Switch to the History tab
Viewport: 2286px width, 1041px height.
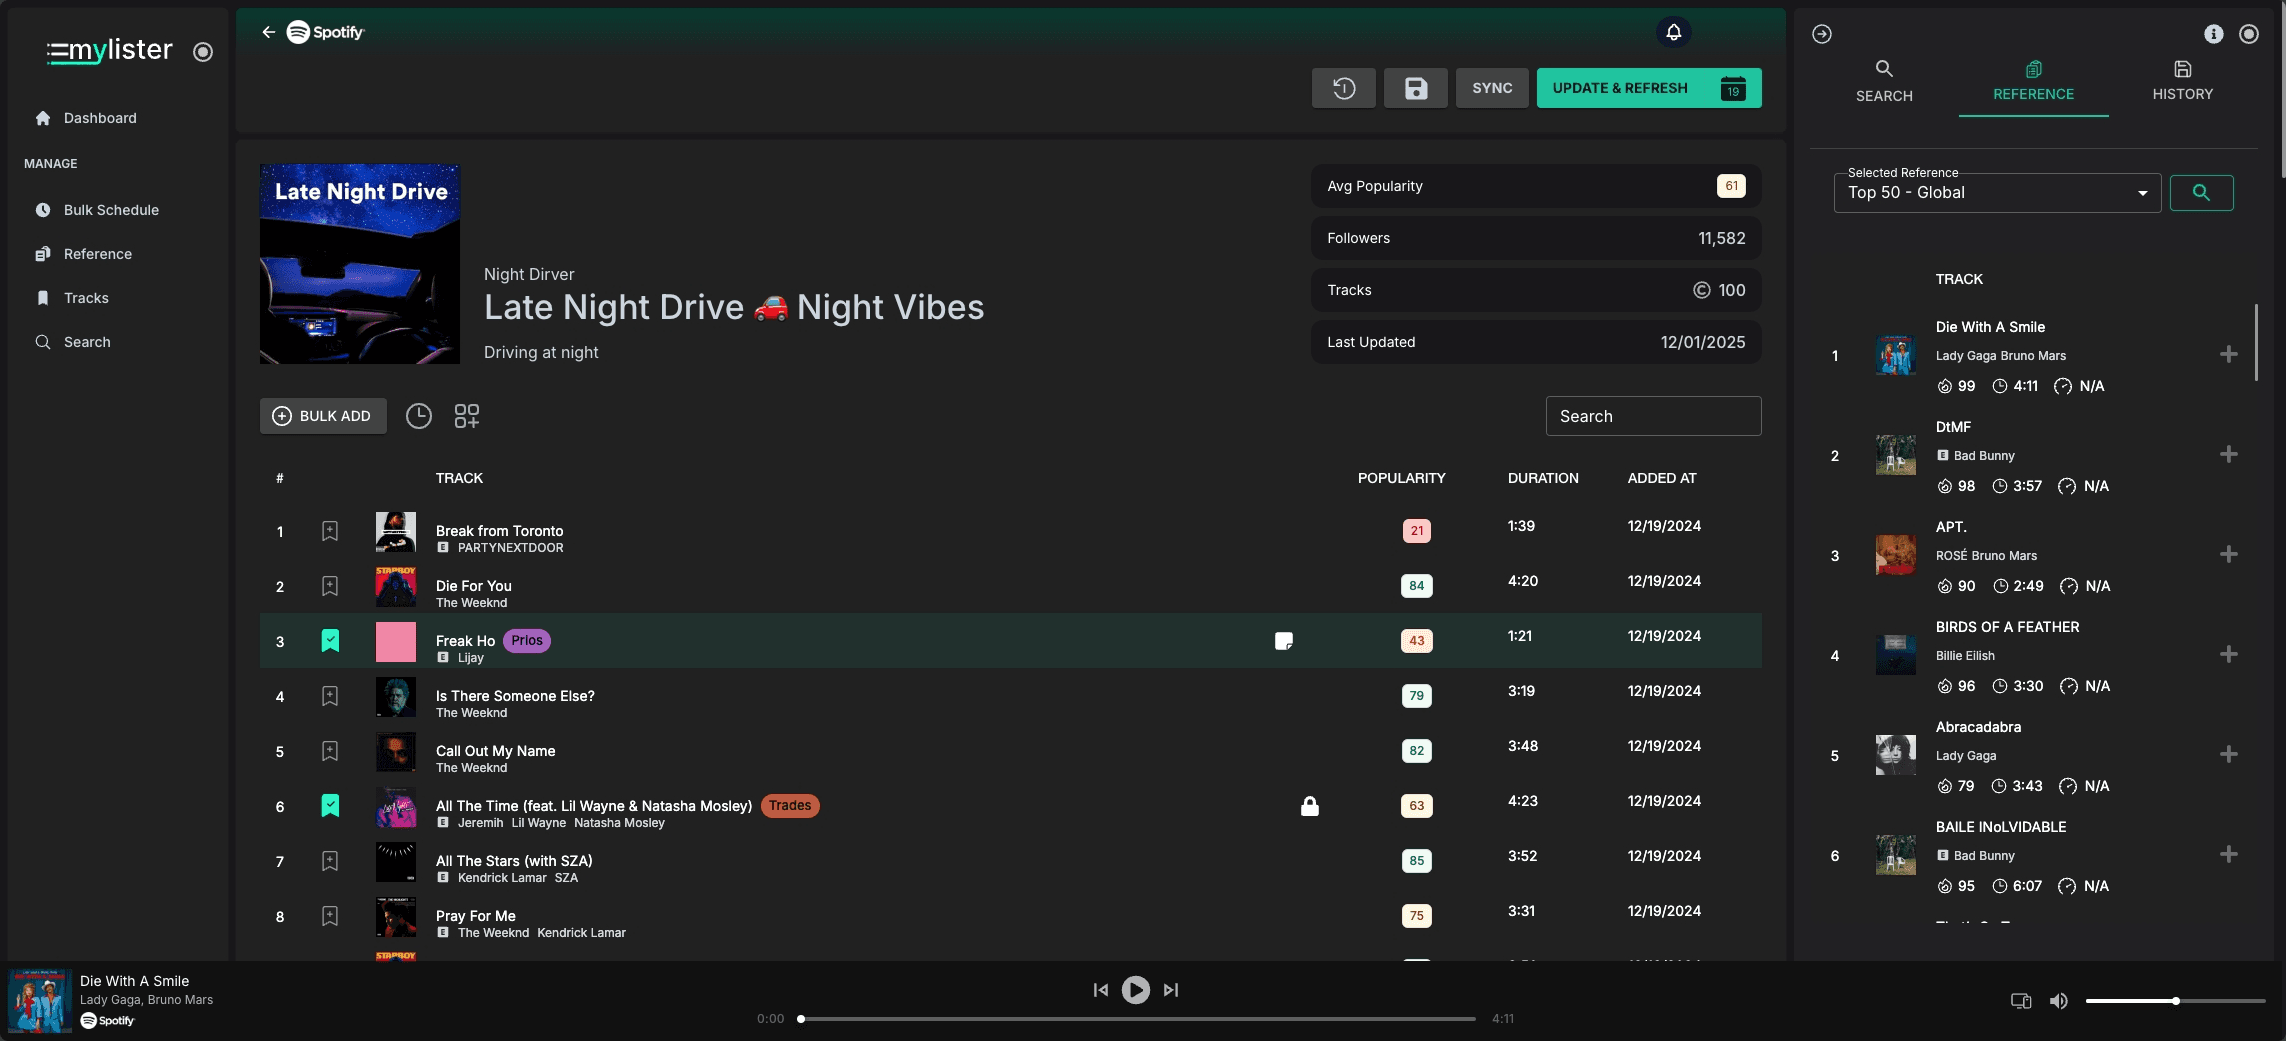point(2182,81)
